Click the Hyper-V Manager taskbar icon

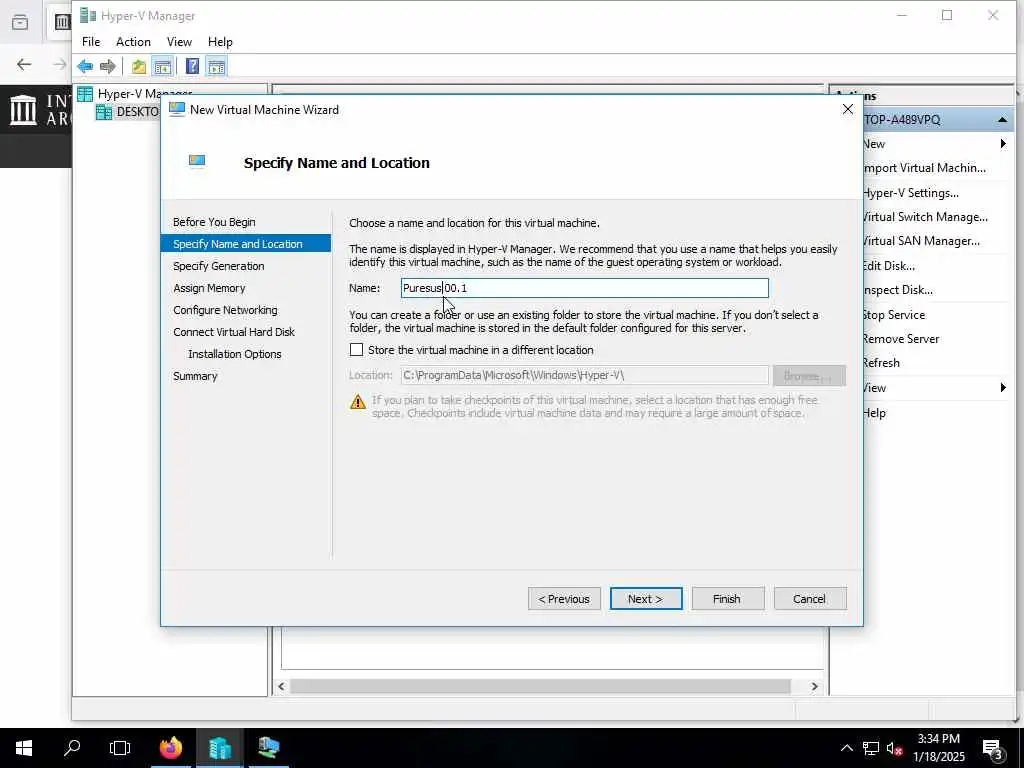point(219,748)
